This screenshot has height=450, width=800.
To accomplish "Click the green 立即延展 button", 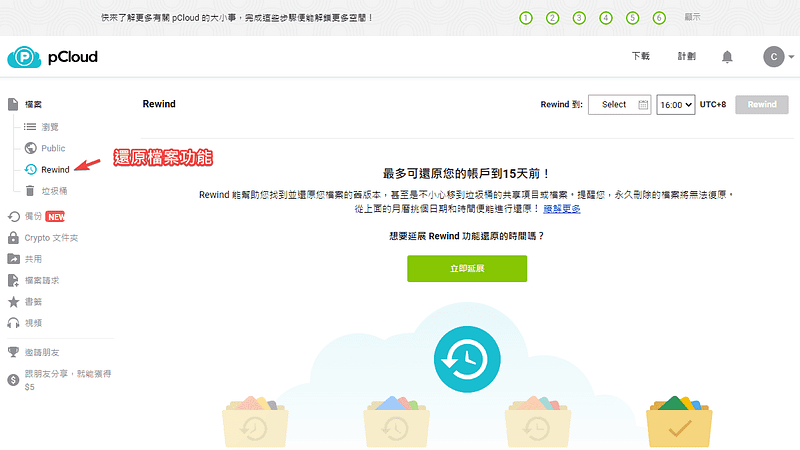I will point(467,268).
